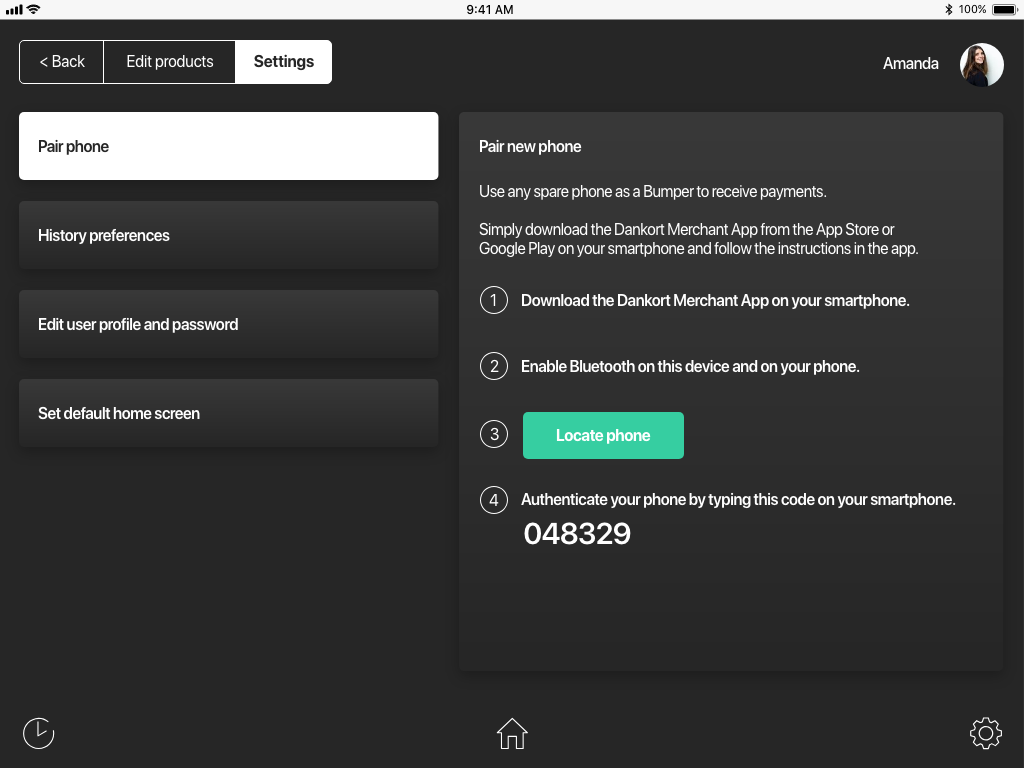The width and height of the screenshot is (1024, 768).
Task: Check the Bluetooth status icon
Action: [x=948, y=9]
